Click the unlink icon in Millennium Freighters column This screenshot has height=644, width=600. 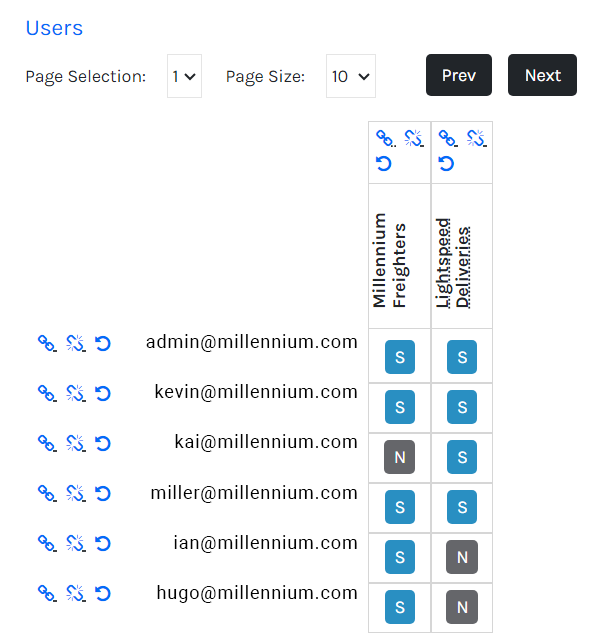coord(414,138)
